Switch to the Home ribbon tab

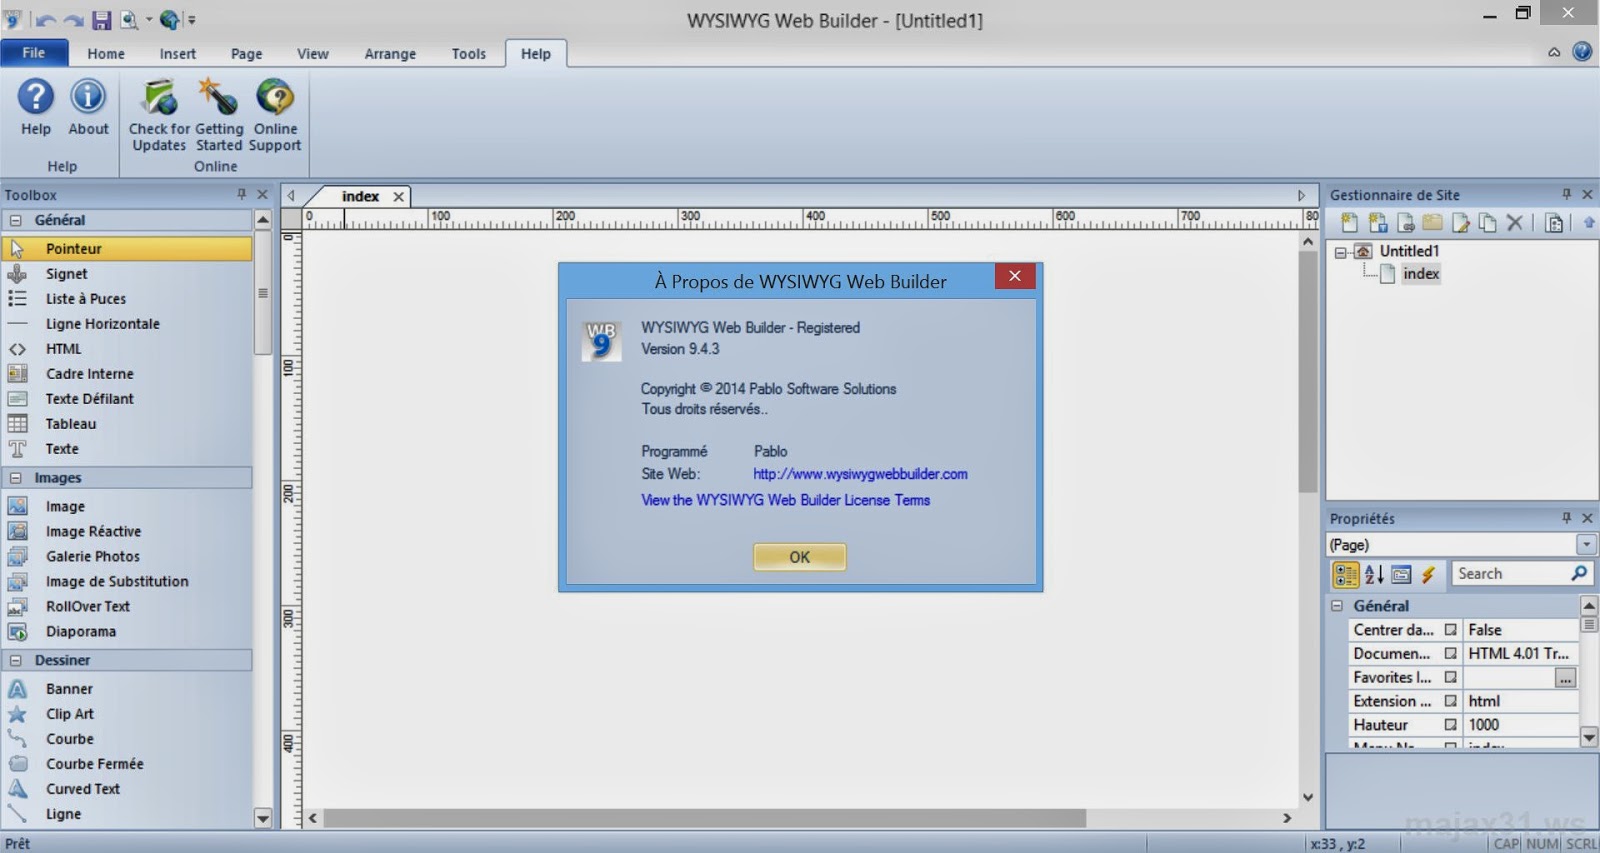106,54
